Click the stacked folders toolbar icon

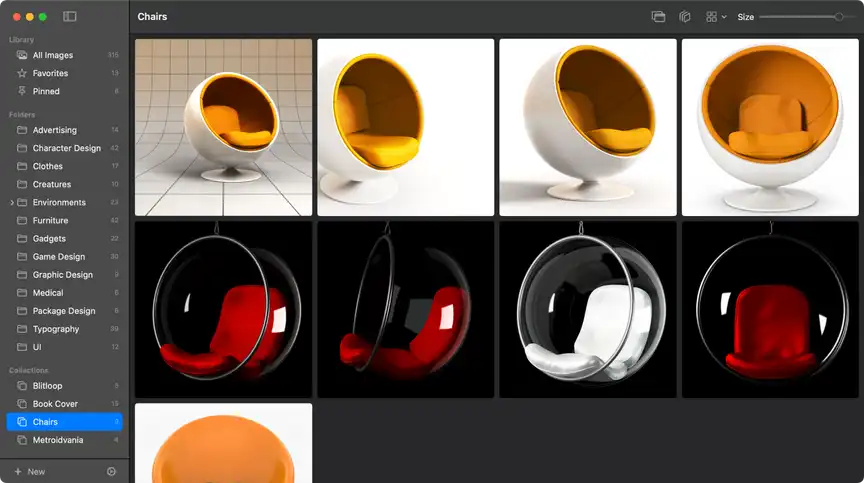658,17
